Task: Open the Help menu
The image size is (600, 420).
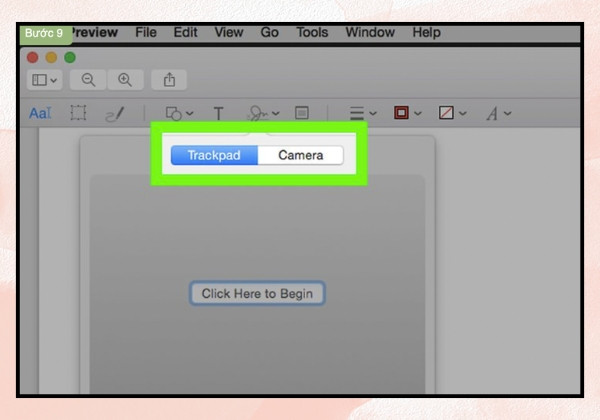Action: tap(426, 33)
